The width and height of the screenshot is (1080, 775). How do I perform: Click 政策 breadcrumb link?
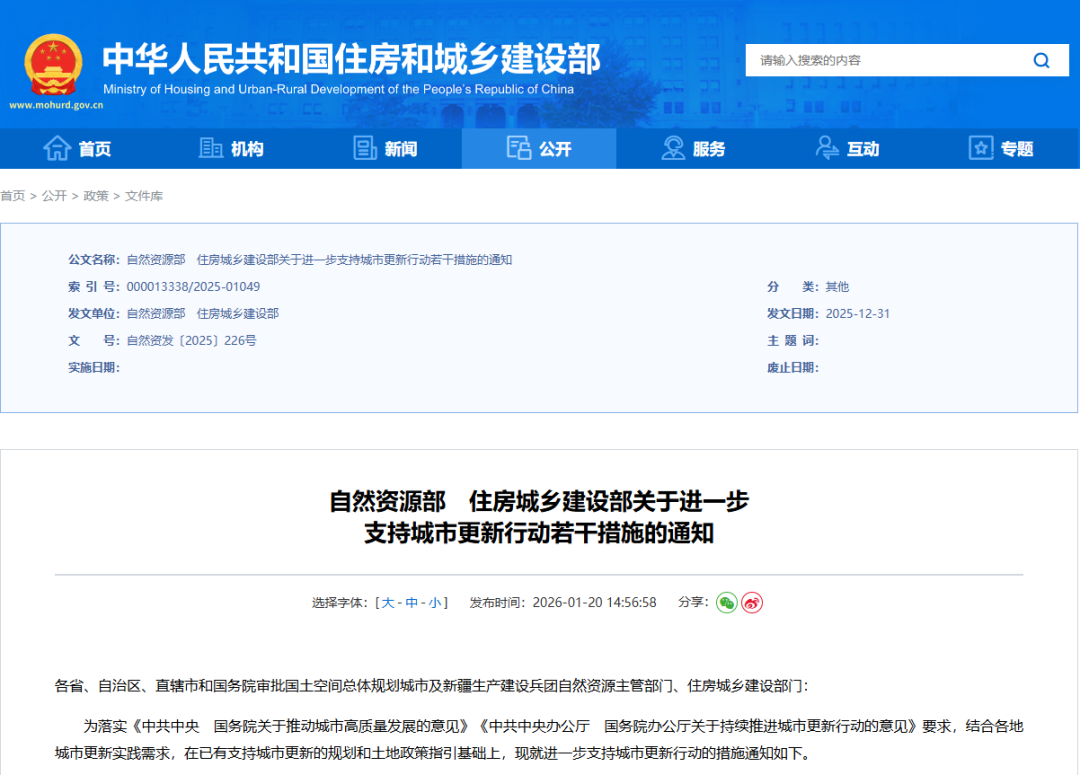(x=96, y=196)
